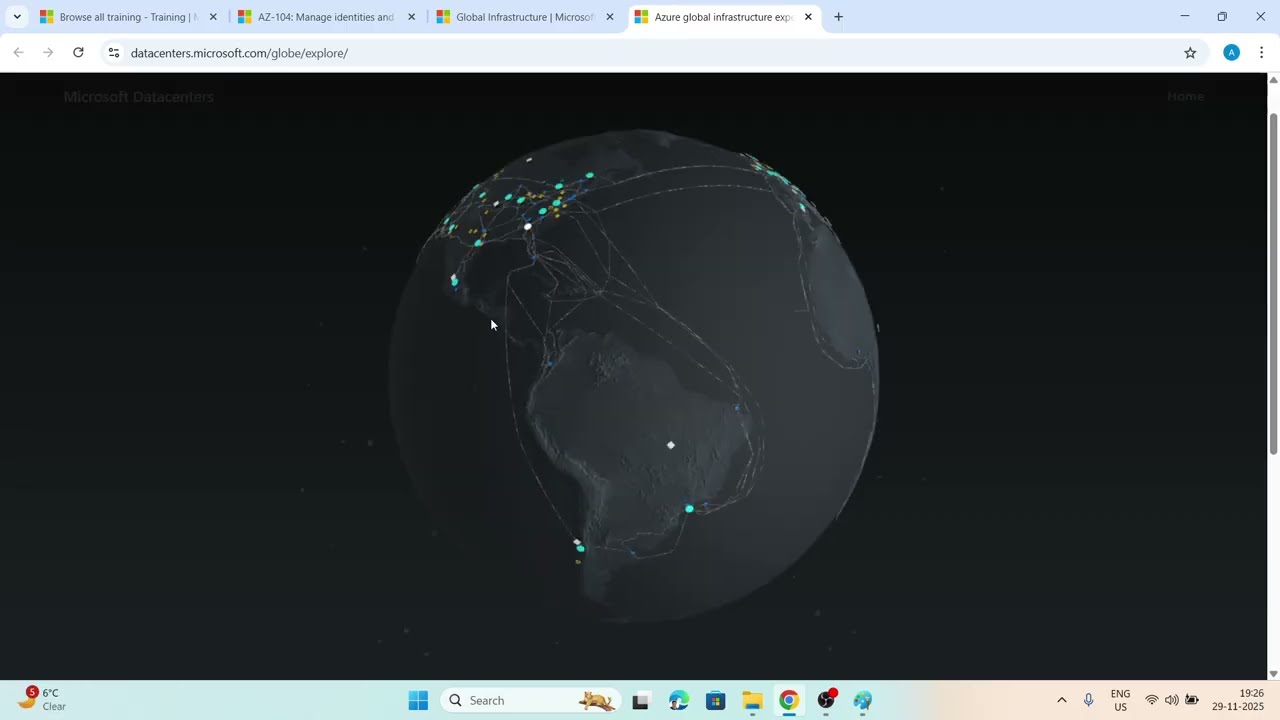1280x720 pixels.
Task: Switch to Browse all training tab
Action: click(127, 17)
